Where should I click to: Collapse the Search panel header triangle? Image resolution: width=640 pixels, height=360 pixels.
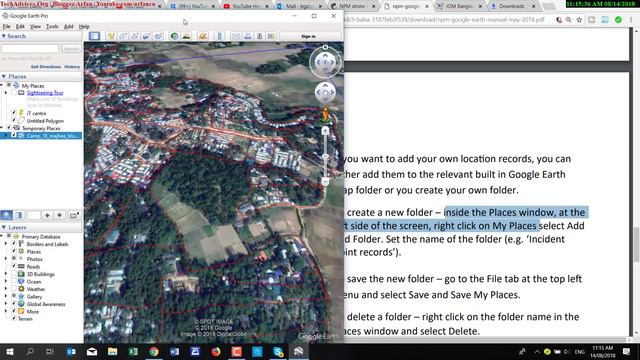pos(4,36)
